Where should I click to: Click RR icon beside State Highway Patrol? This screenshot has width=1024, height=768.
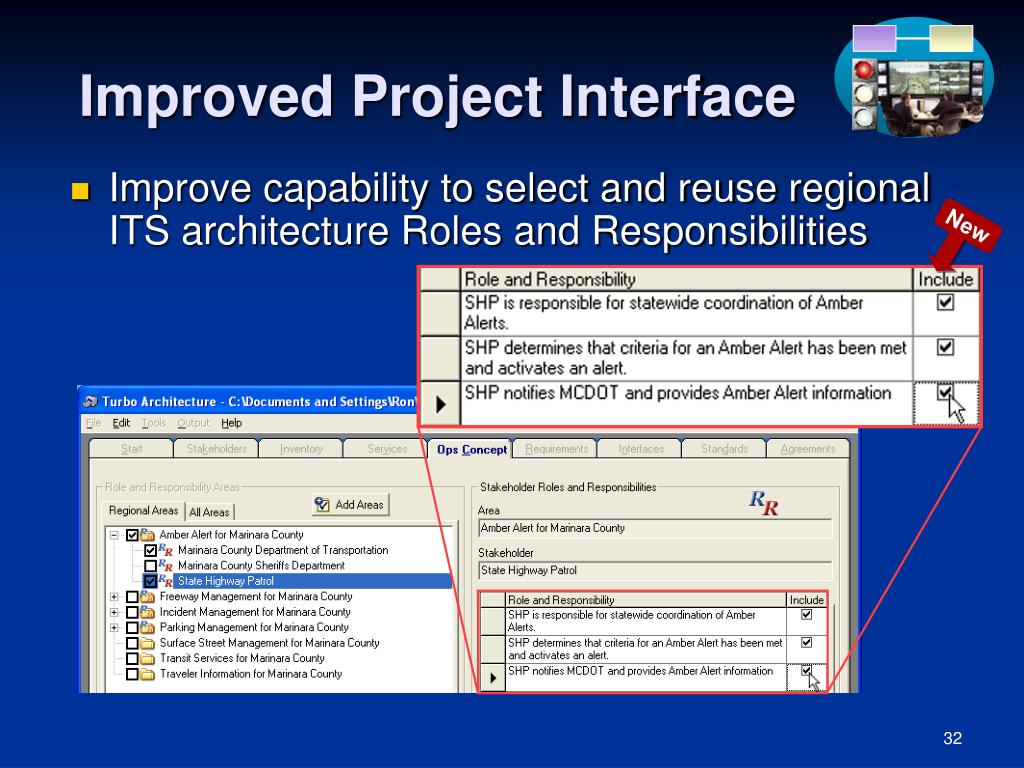click(x=165, y=581)
